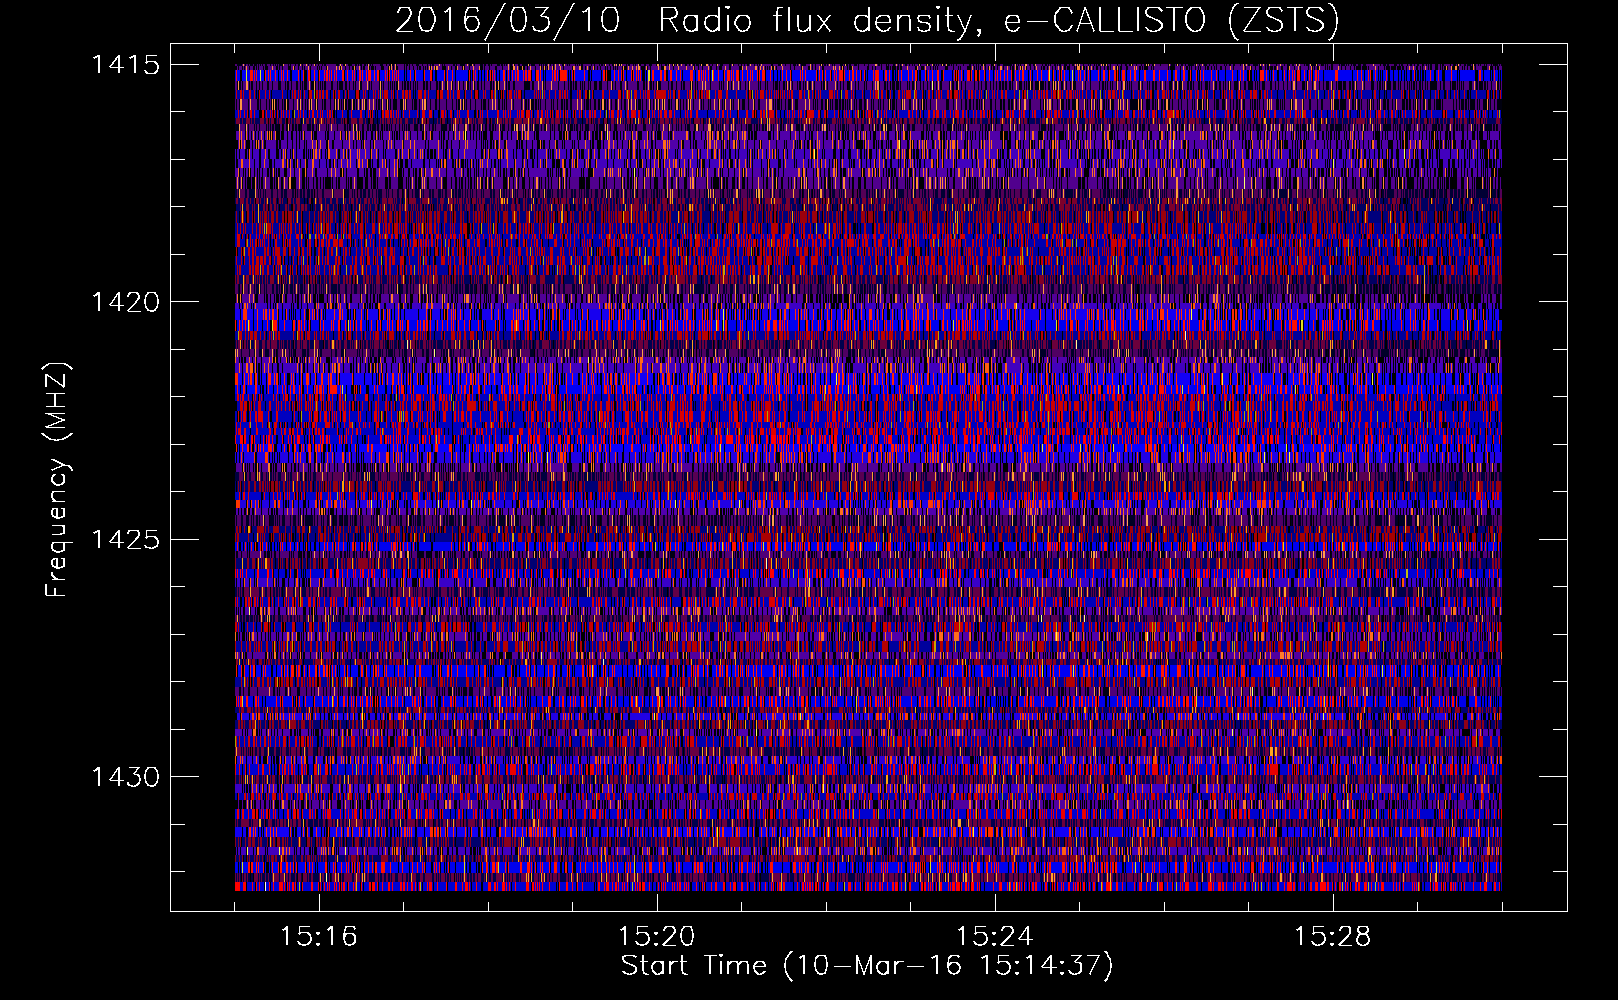Viewport: 1618px width, 1000px height.
Task: Click the 1415 frequency axis label
Action: 126,65
